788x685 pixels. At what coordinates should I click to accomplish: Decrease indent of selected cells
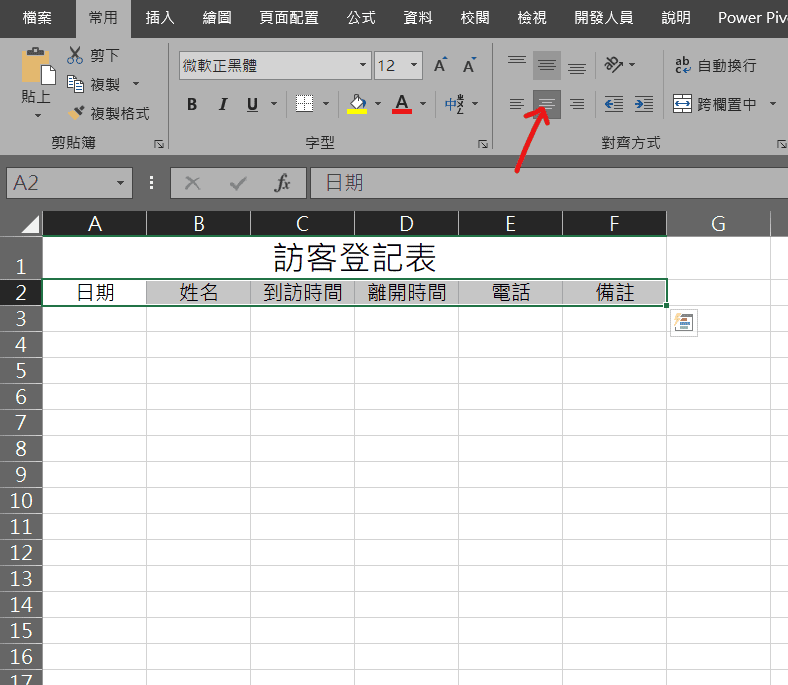coord(614,105)
